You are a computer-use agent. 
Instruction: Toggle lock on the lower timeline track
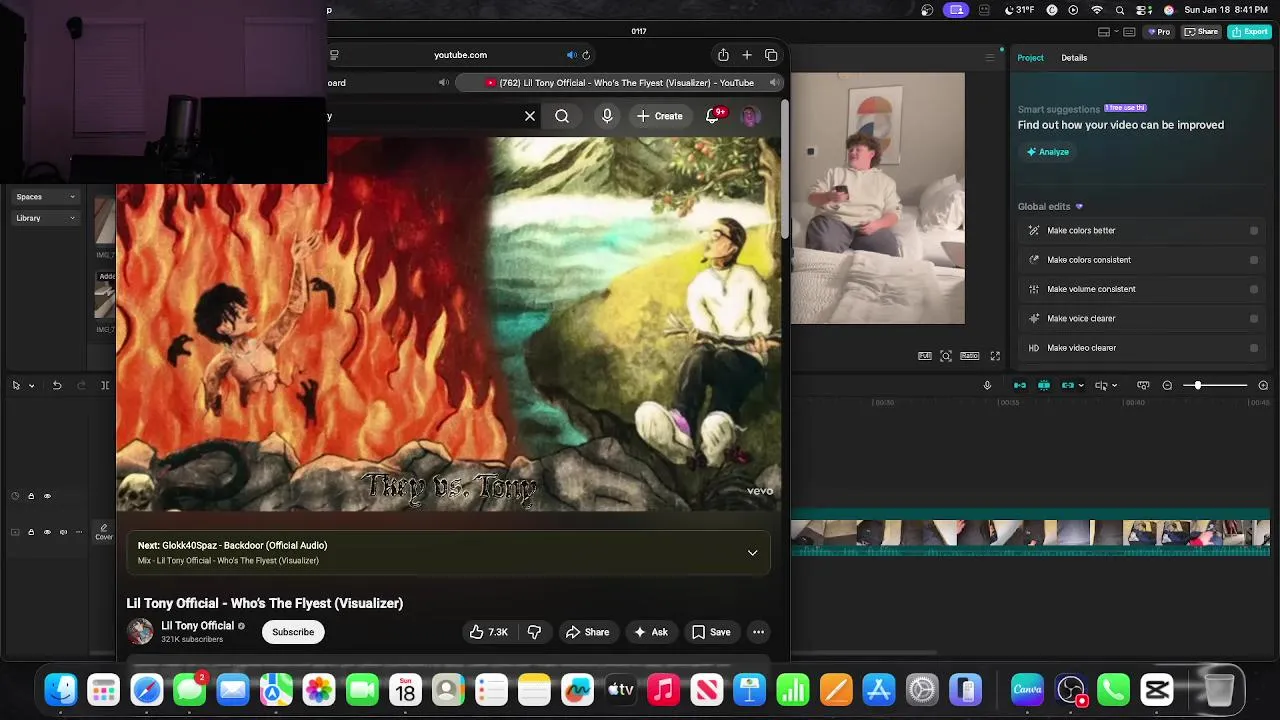tap(31, 532)
